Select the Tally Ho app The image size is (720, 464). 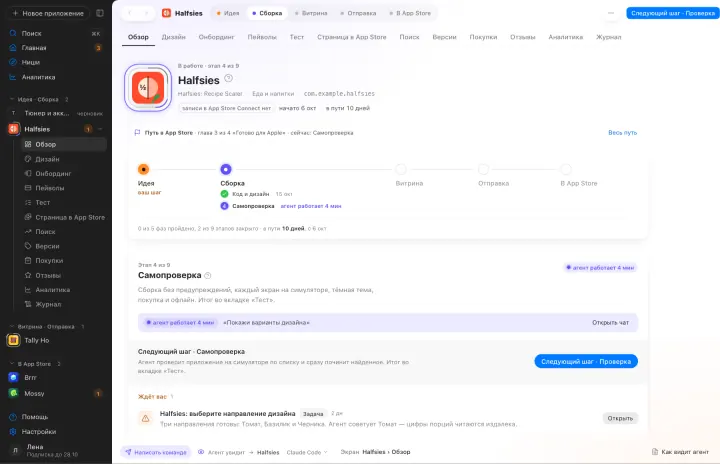tap(56, 340)
